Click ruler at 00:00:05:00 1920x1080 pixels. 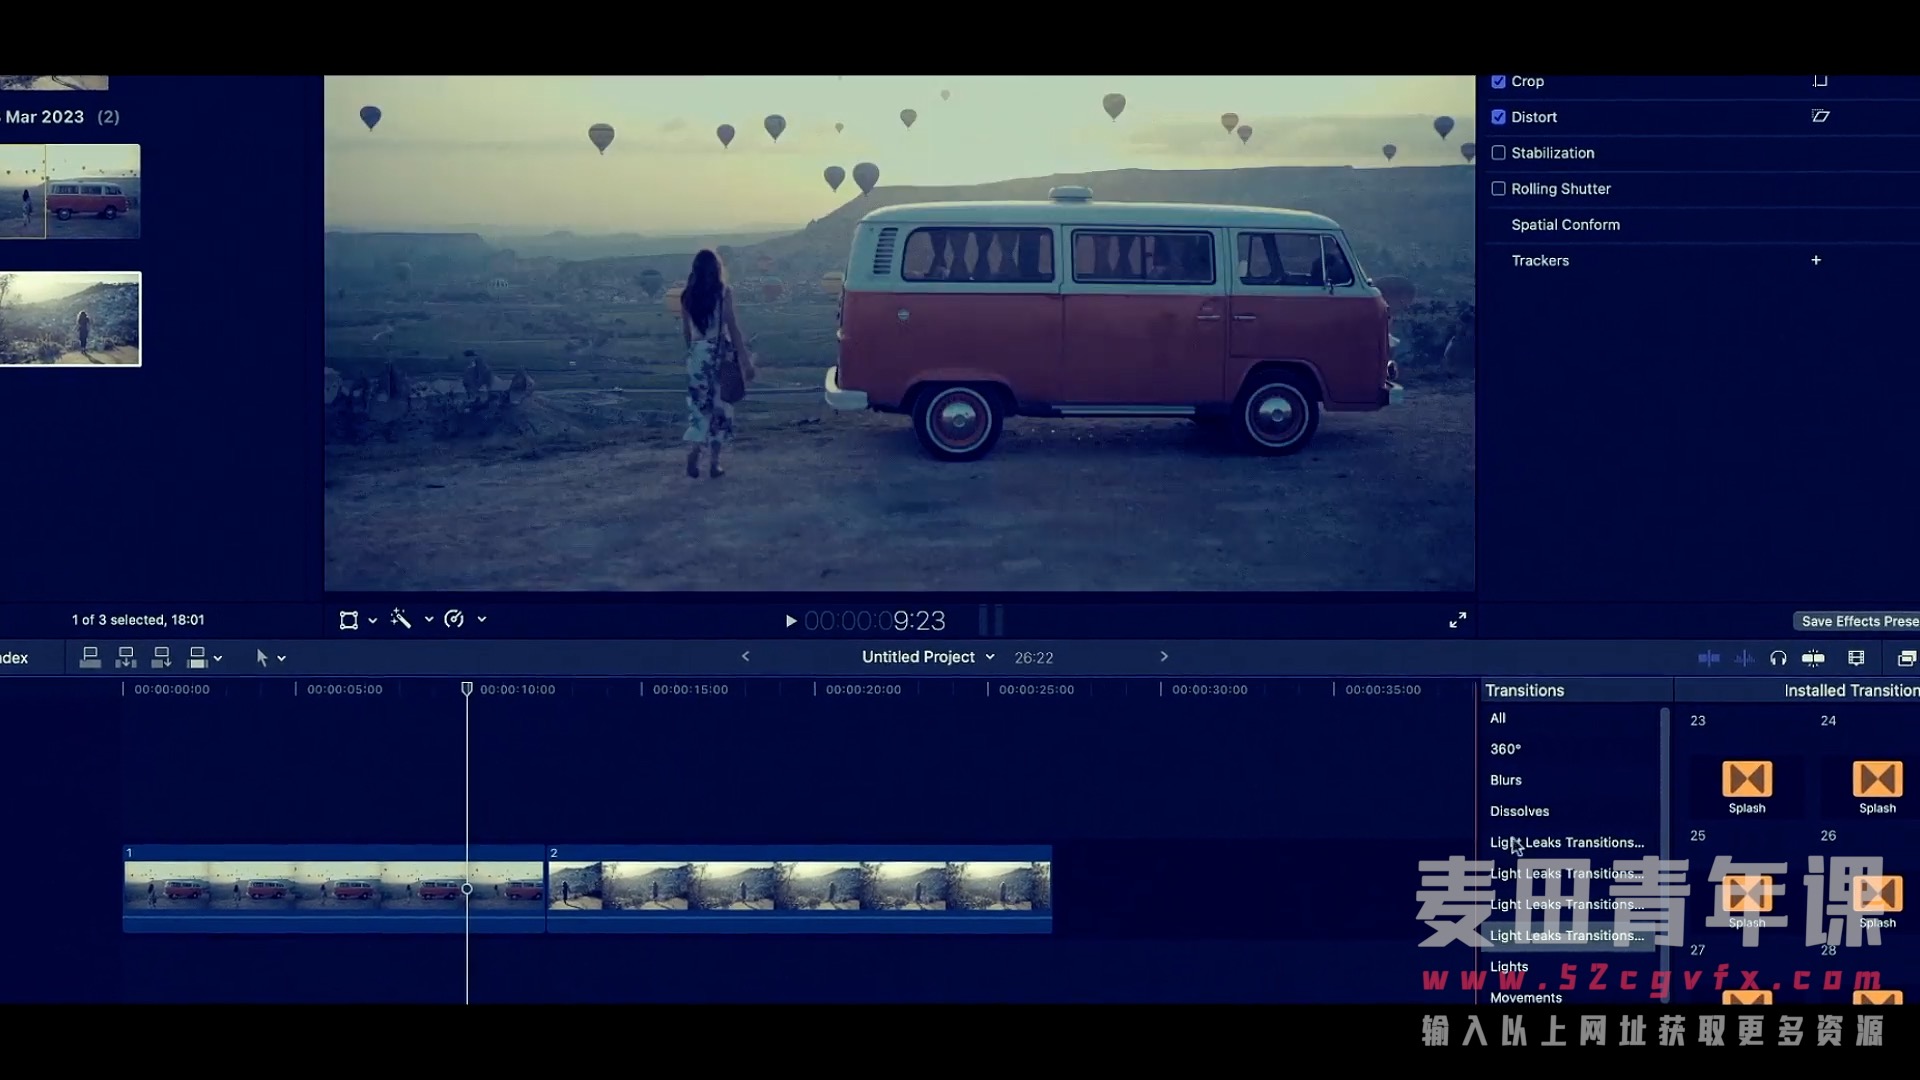click(344, 690)
